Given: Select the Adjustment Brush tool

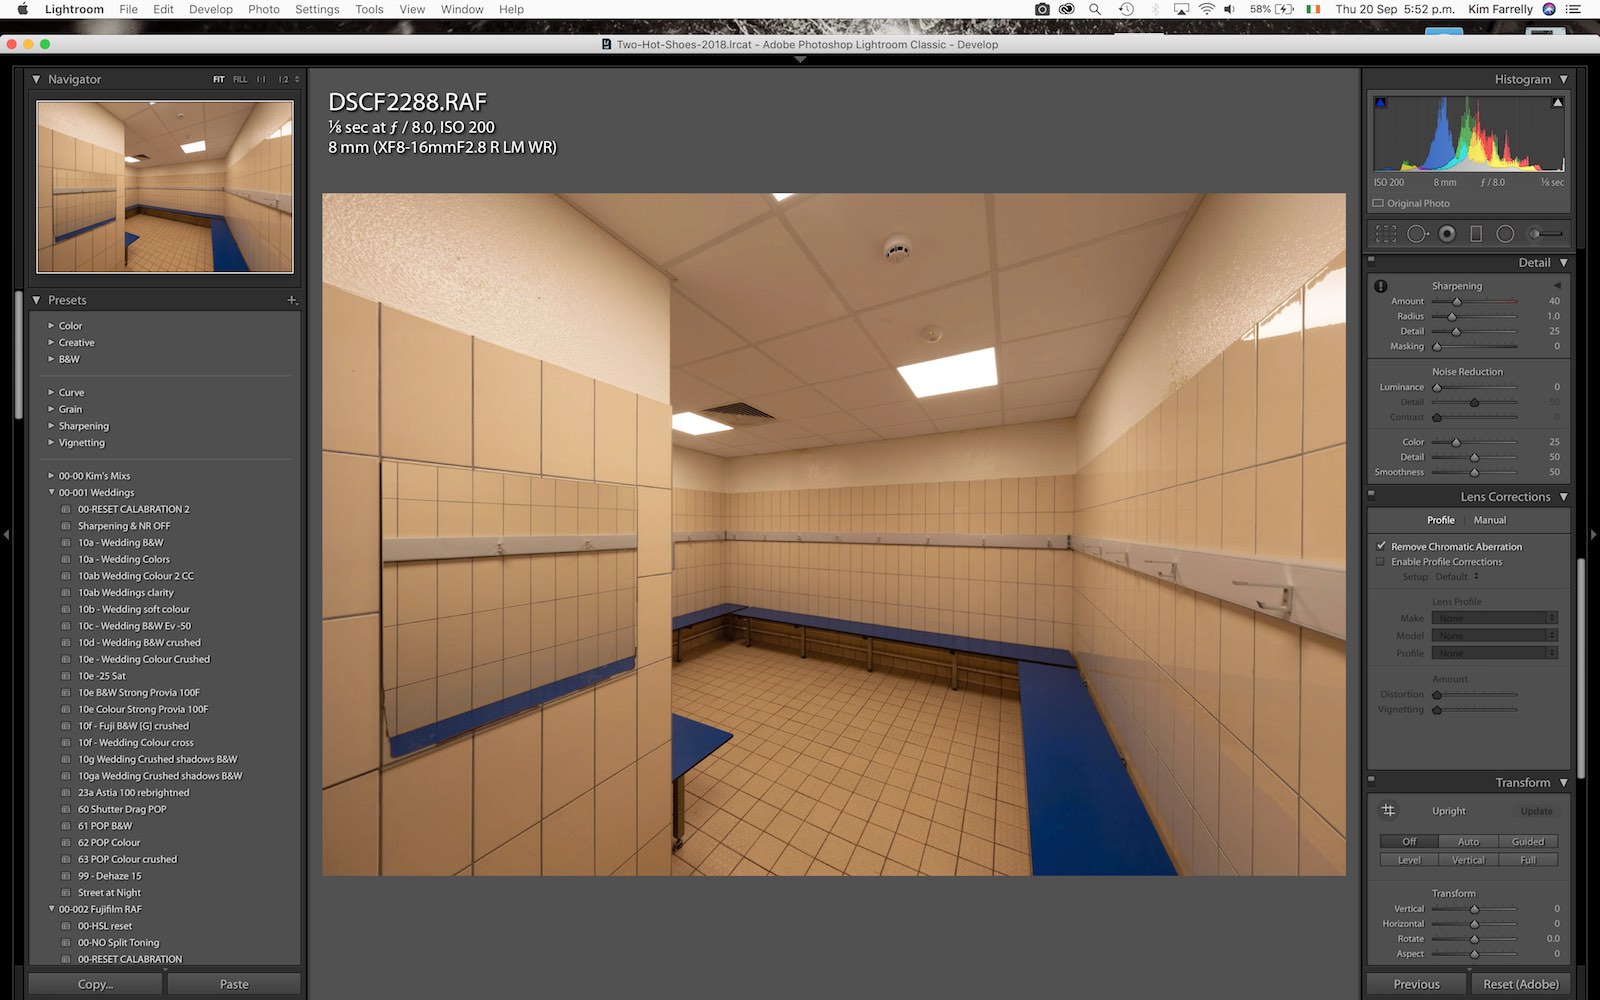Looking at the screenshot, I should (1545, 234).
